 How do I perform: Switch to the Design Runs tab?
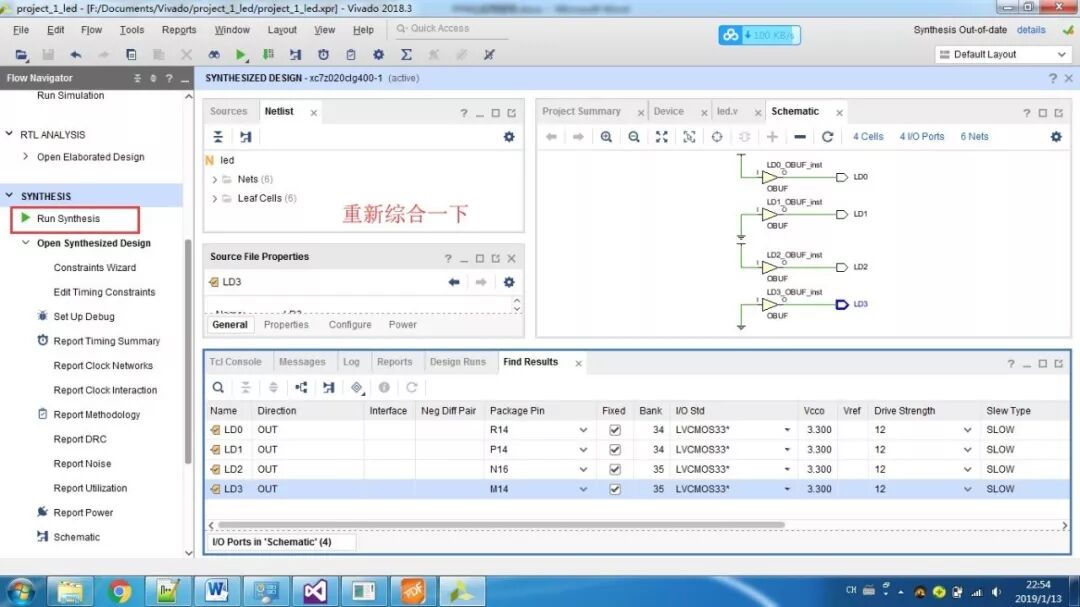pos(457,362)
